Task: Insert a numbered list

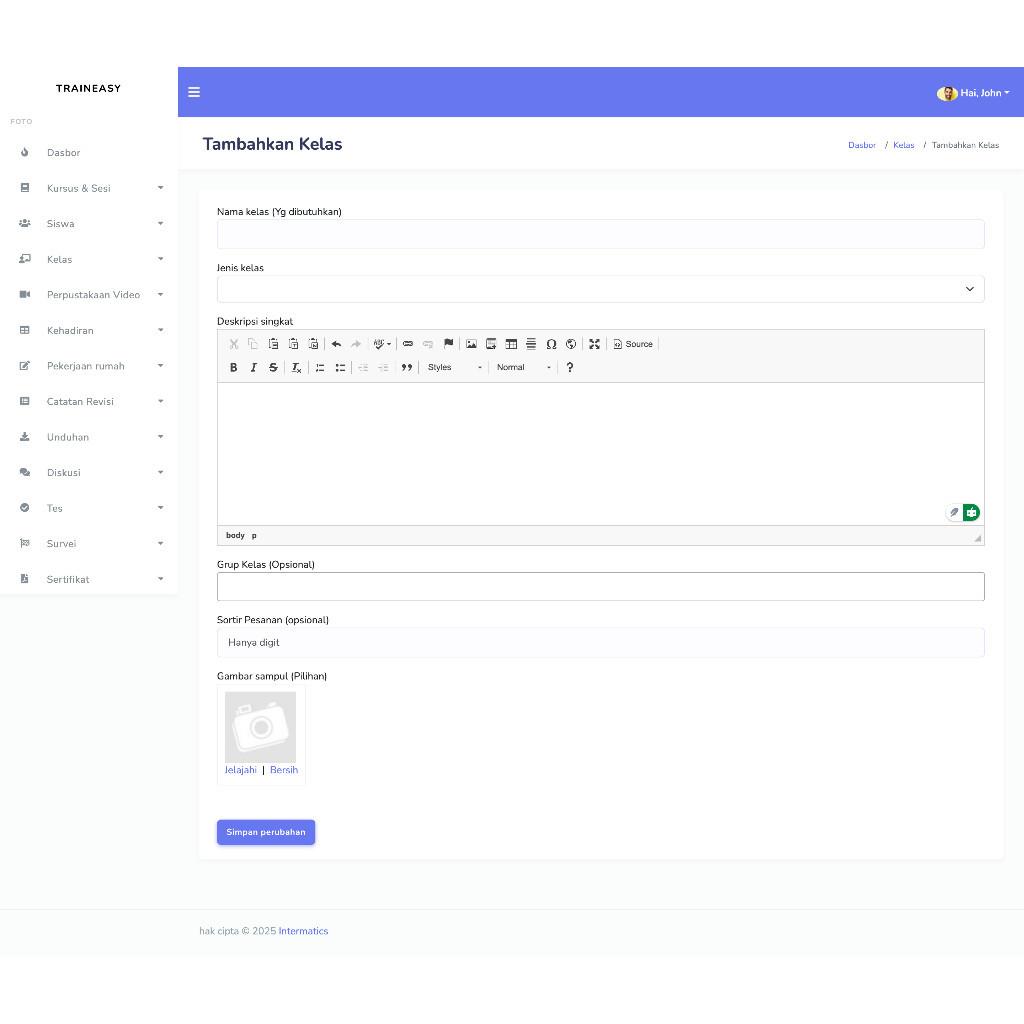Action: (x=320, y=368)
